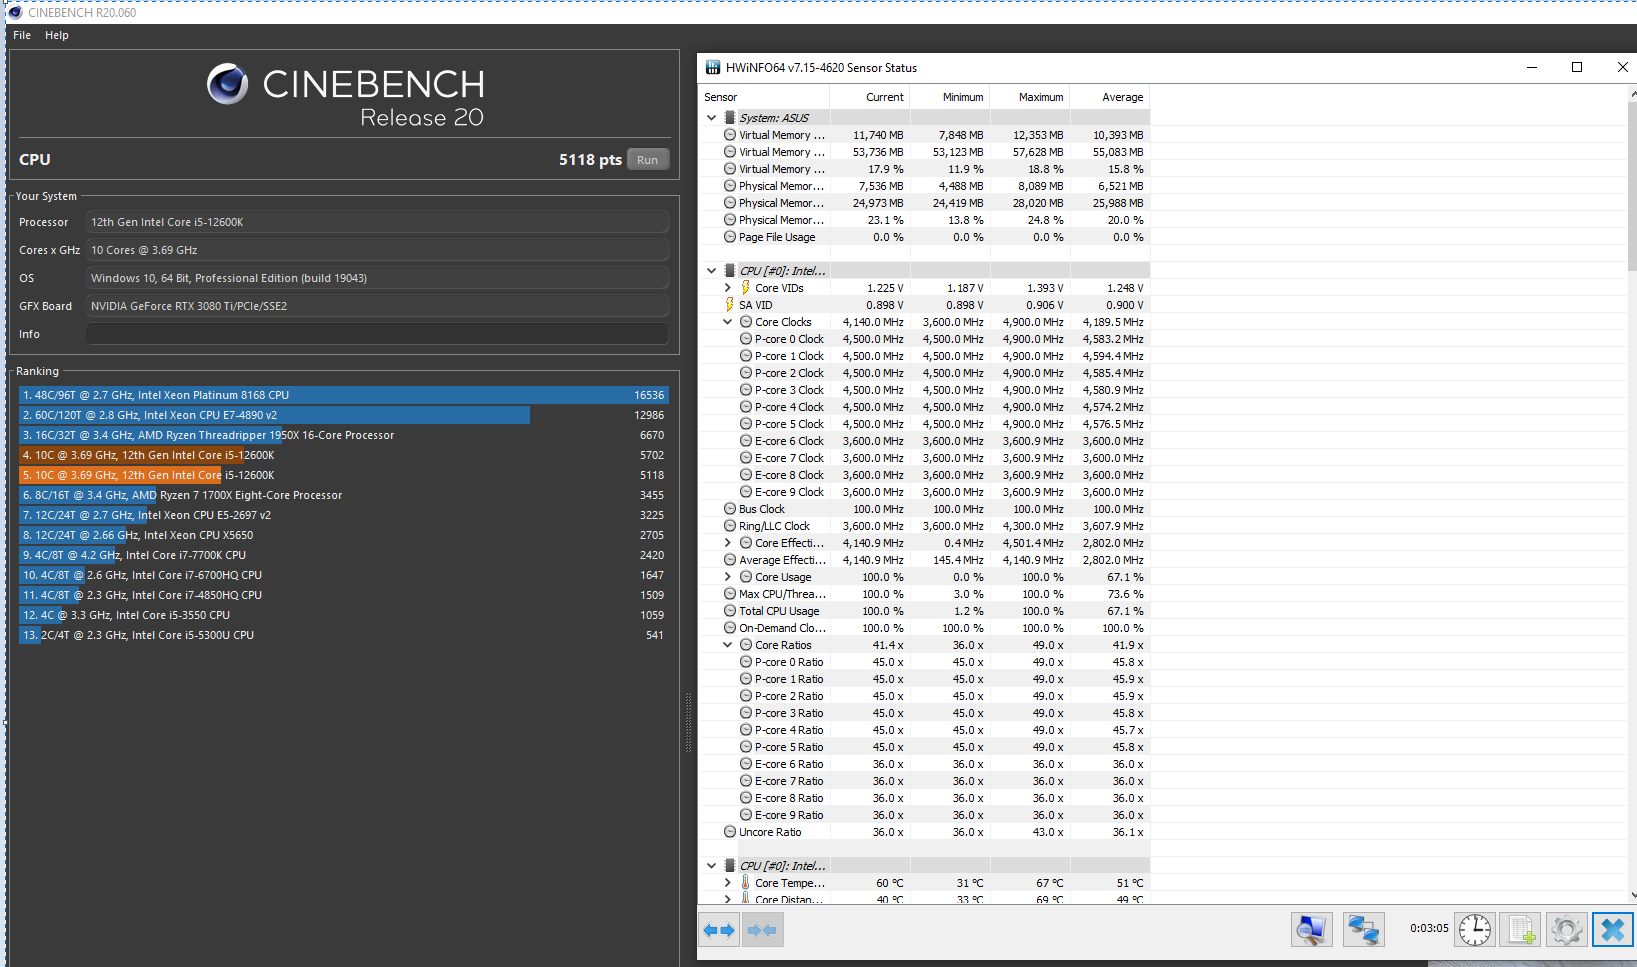This screenshot has height=967, width=1637.
Task: Click the SA VID lightning bolt icon
Action: click(730, 305)
